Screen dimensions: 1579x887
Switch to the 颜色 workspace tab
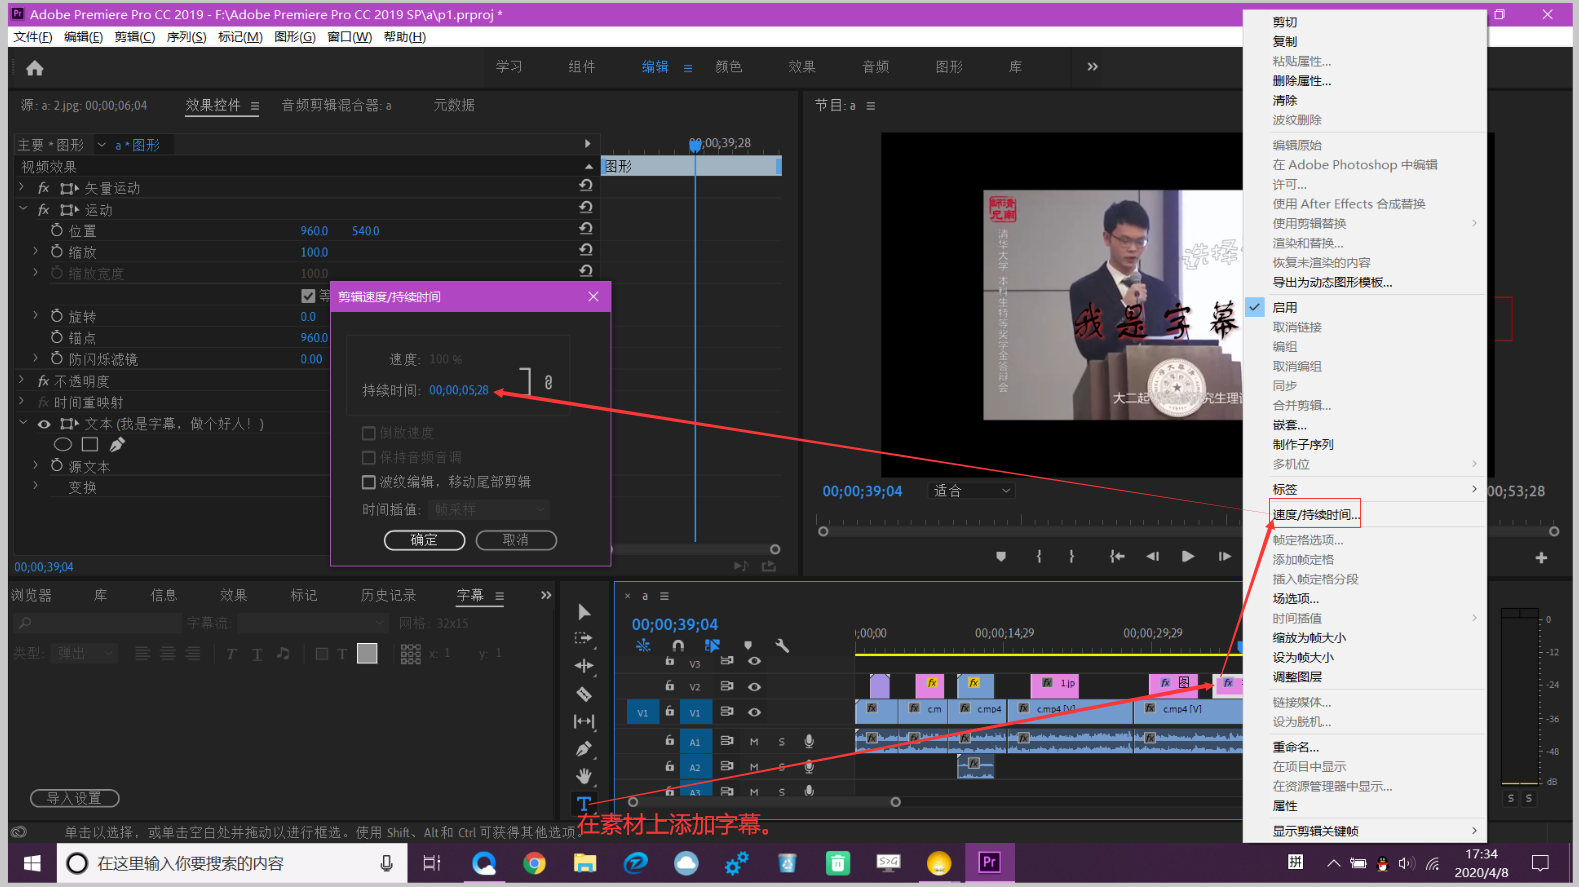click(729, 67)
